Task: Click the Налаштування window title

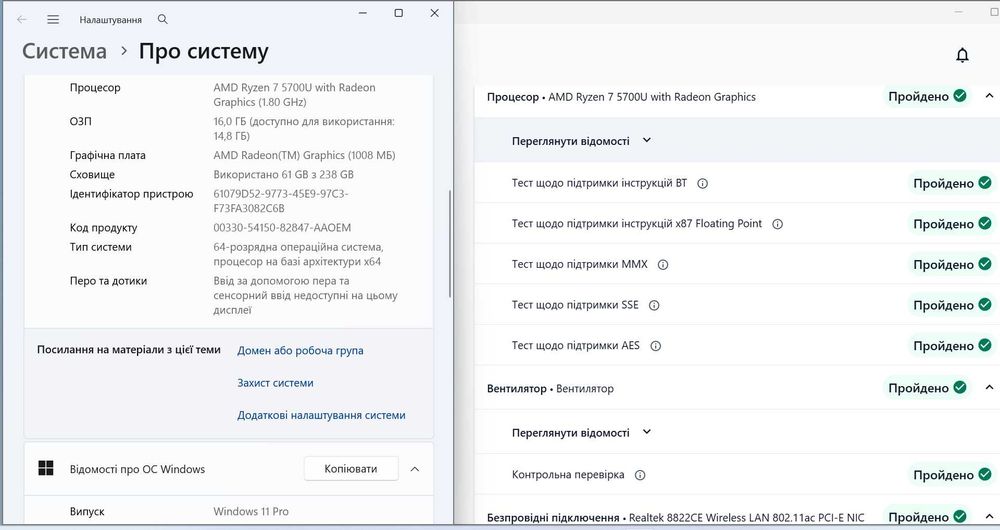Action: point(110,20)
